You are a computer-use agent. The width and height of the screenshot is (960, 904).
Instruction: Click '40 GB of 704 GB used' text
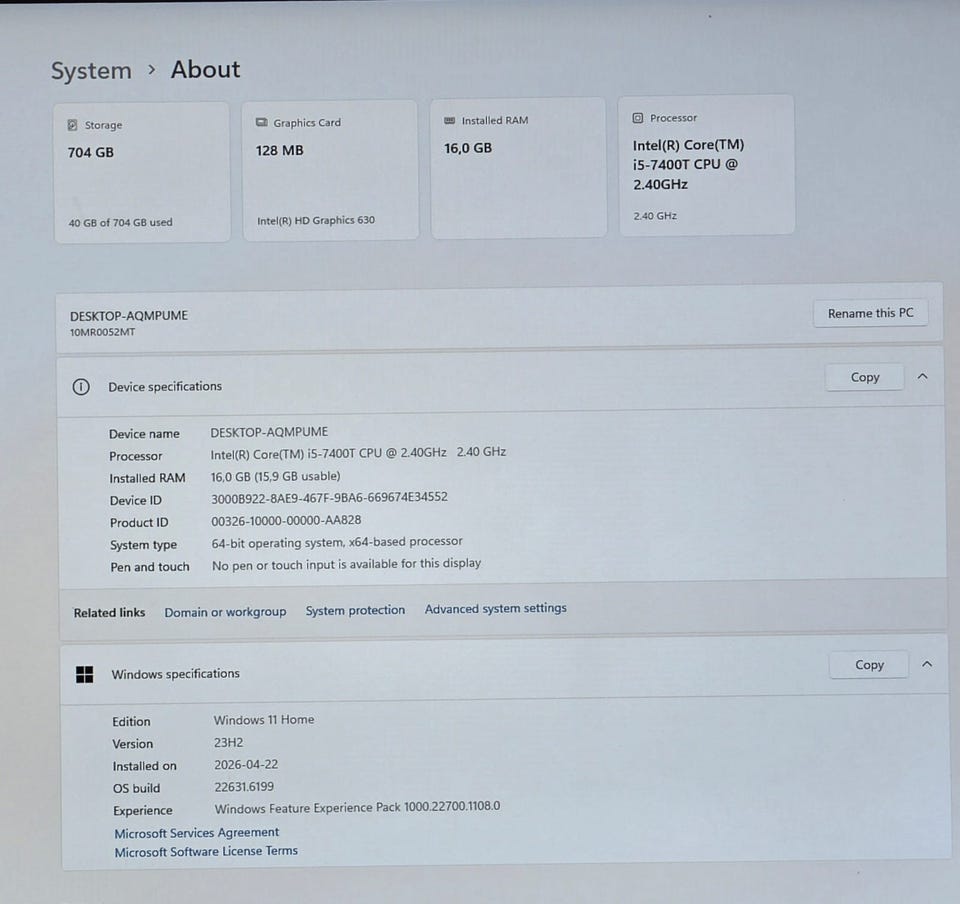point(121,223)
